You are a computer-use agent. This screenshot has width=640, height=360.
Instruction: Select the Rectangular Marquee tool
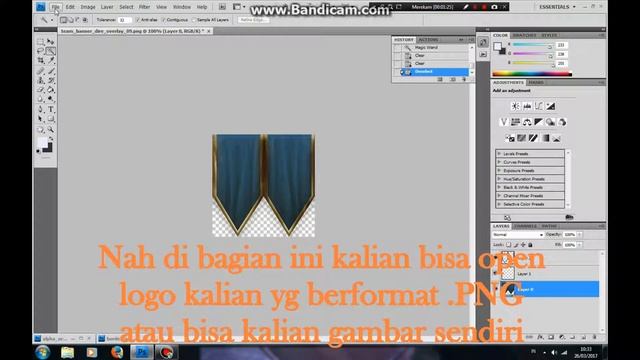tap(40, 42)
